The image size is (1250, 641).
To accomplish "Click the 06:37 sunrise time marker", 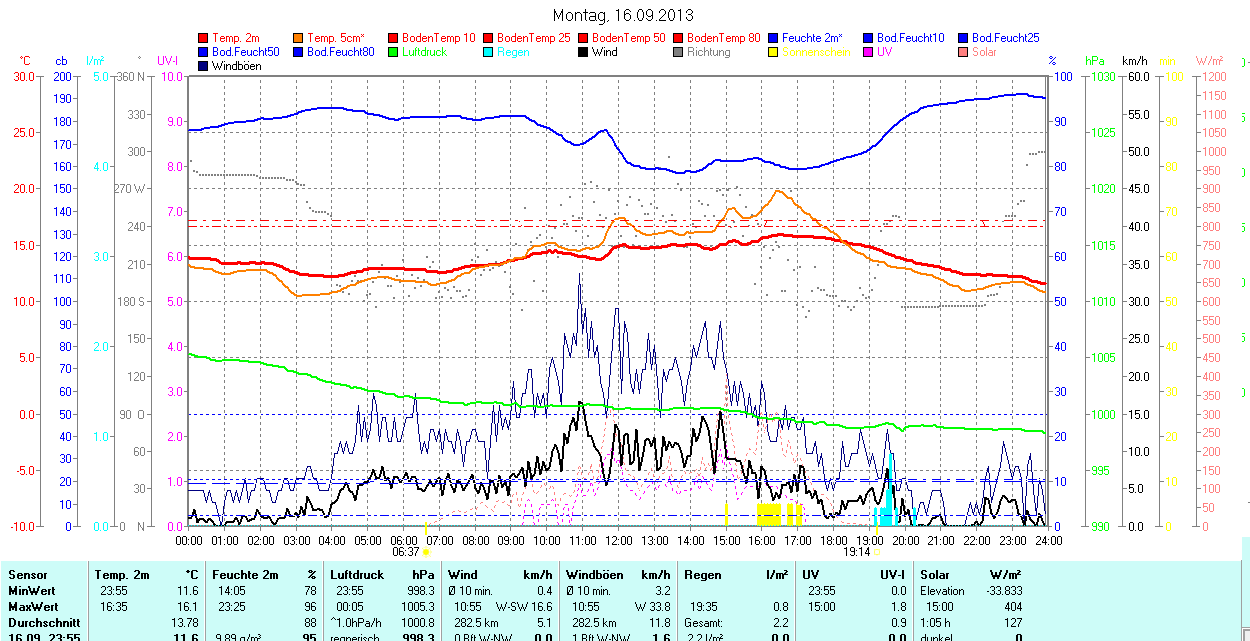I will [406, 551].
